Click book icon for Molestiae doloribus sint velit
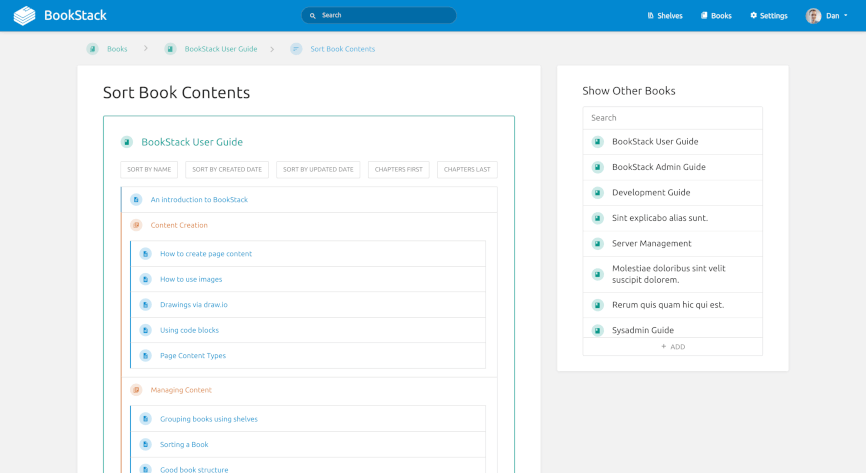The height and width of the screenshot is (473, 866). coord(598,274)
